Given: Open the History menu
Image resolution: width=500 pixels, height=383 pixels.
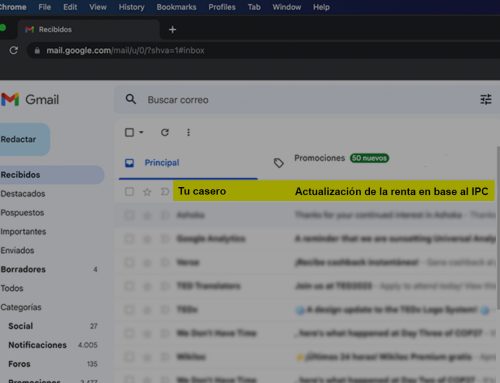Looking at the screenshot, I should click(131, 7).
